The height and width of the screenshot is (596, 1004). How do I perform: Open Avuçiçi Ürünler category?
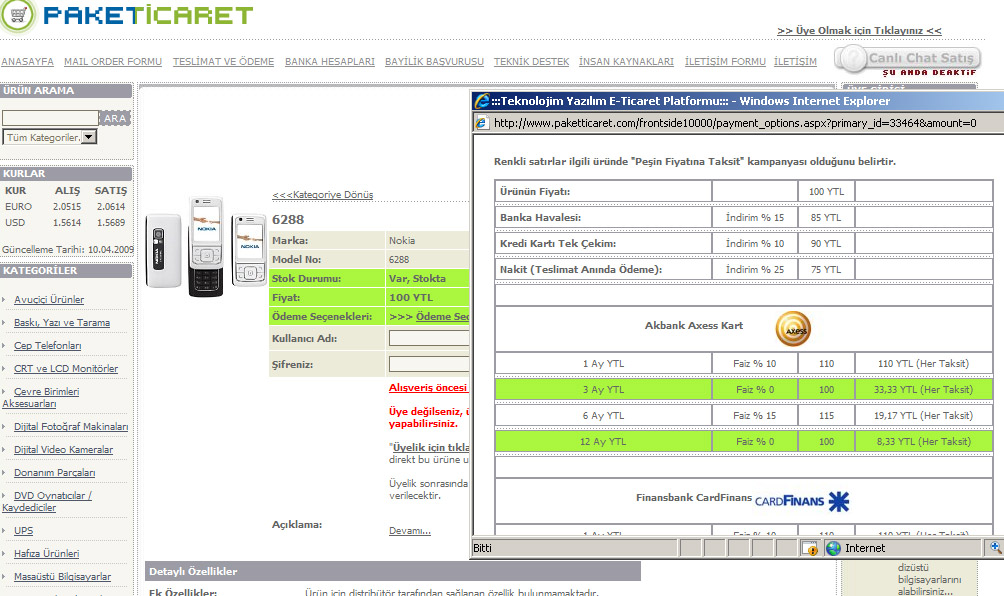pos(49,300)
